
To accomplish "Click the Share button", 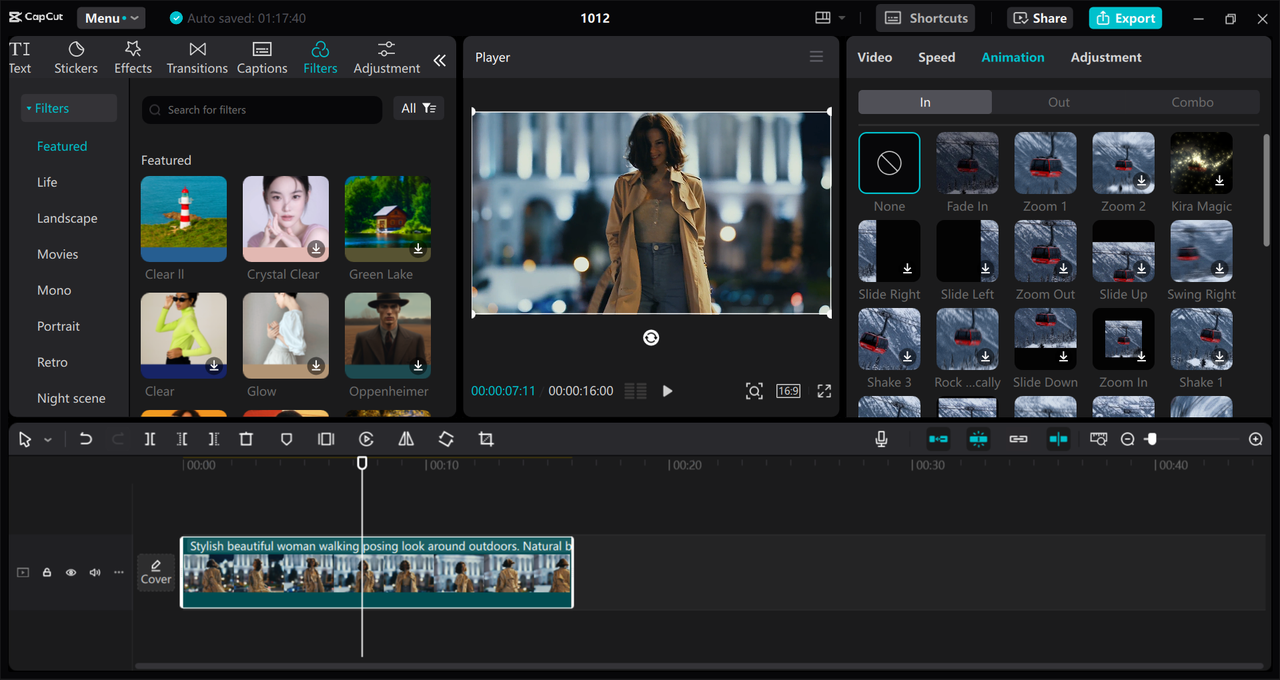I will point(1039,18).
